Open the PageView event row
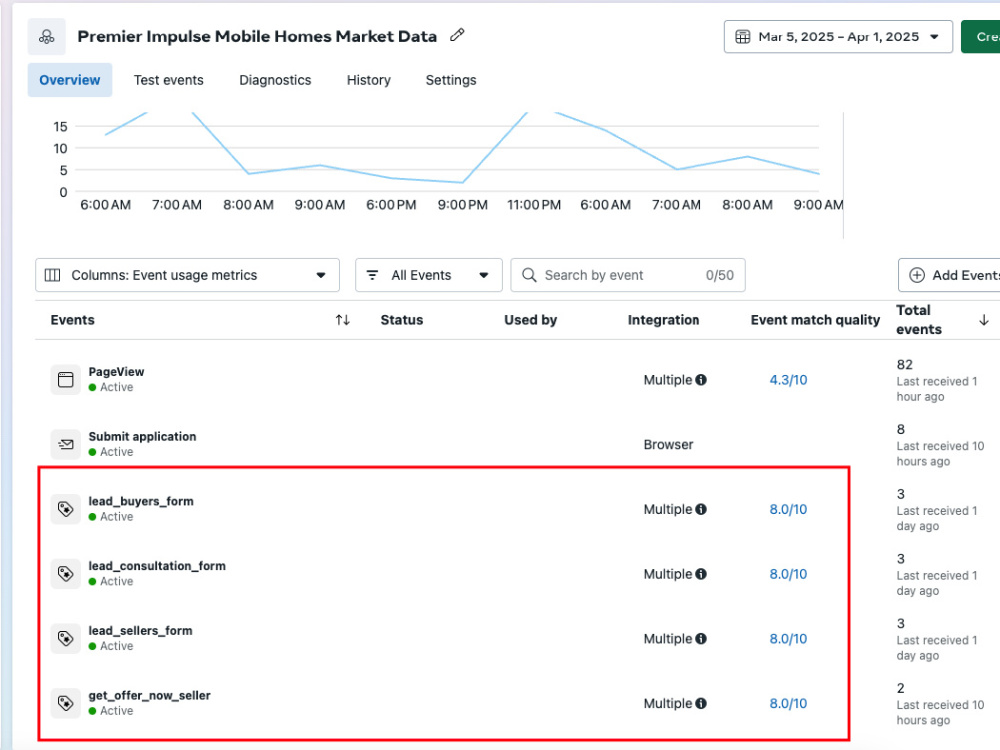Viewport: 1000px width, 750px height. point(116,372)
